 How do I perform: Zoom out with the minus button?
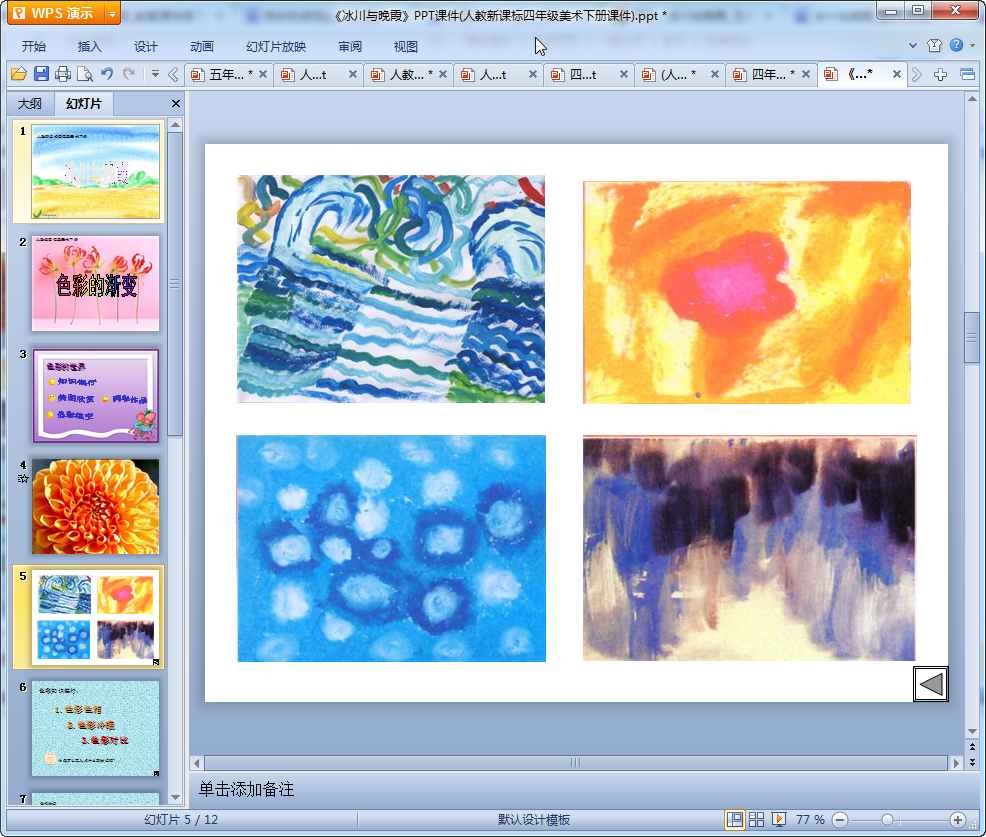[x=840, y=819]
